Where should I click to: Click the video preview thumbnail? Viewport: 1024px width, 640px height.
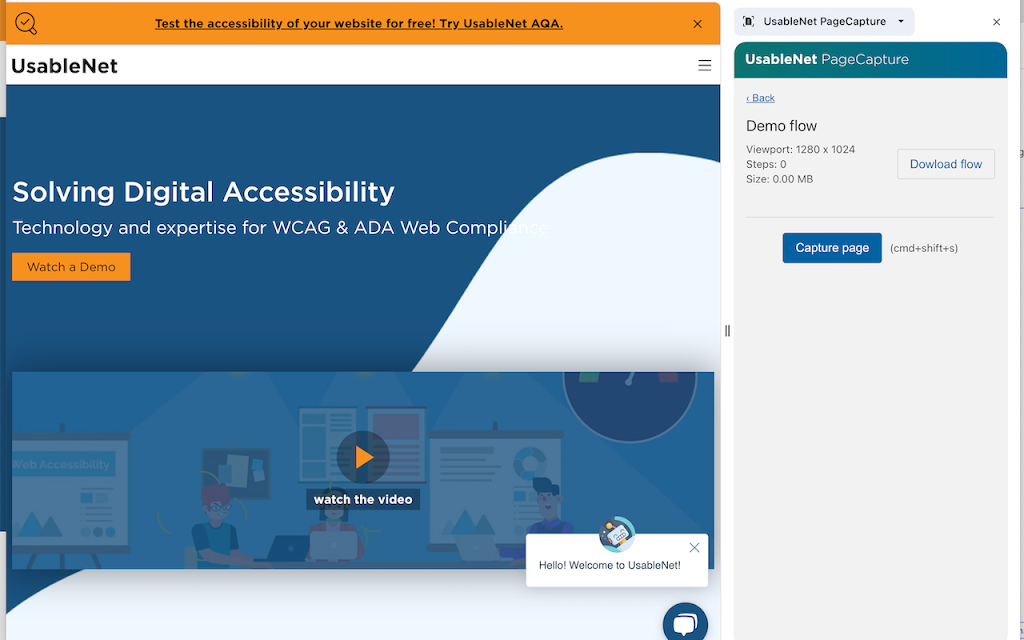pyautogui.click(x=363, y=470)
